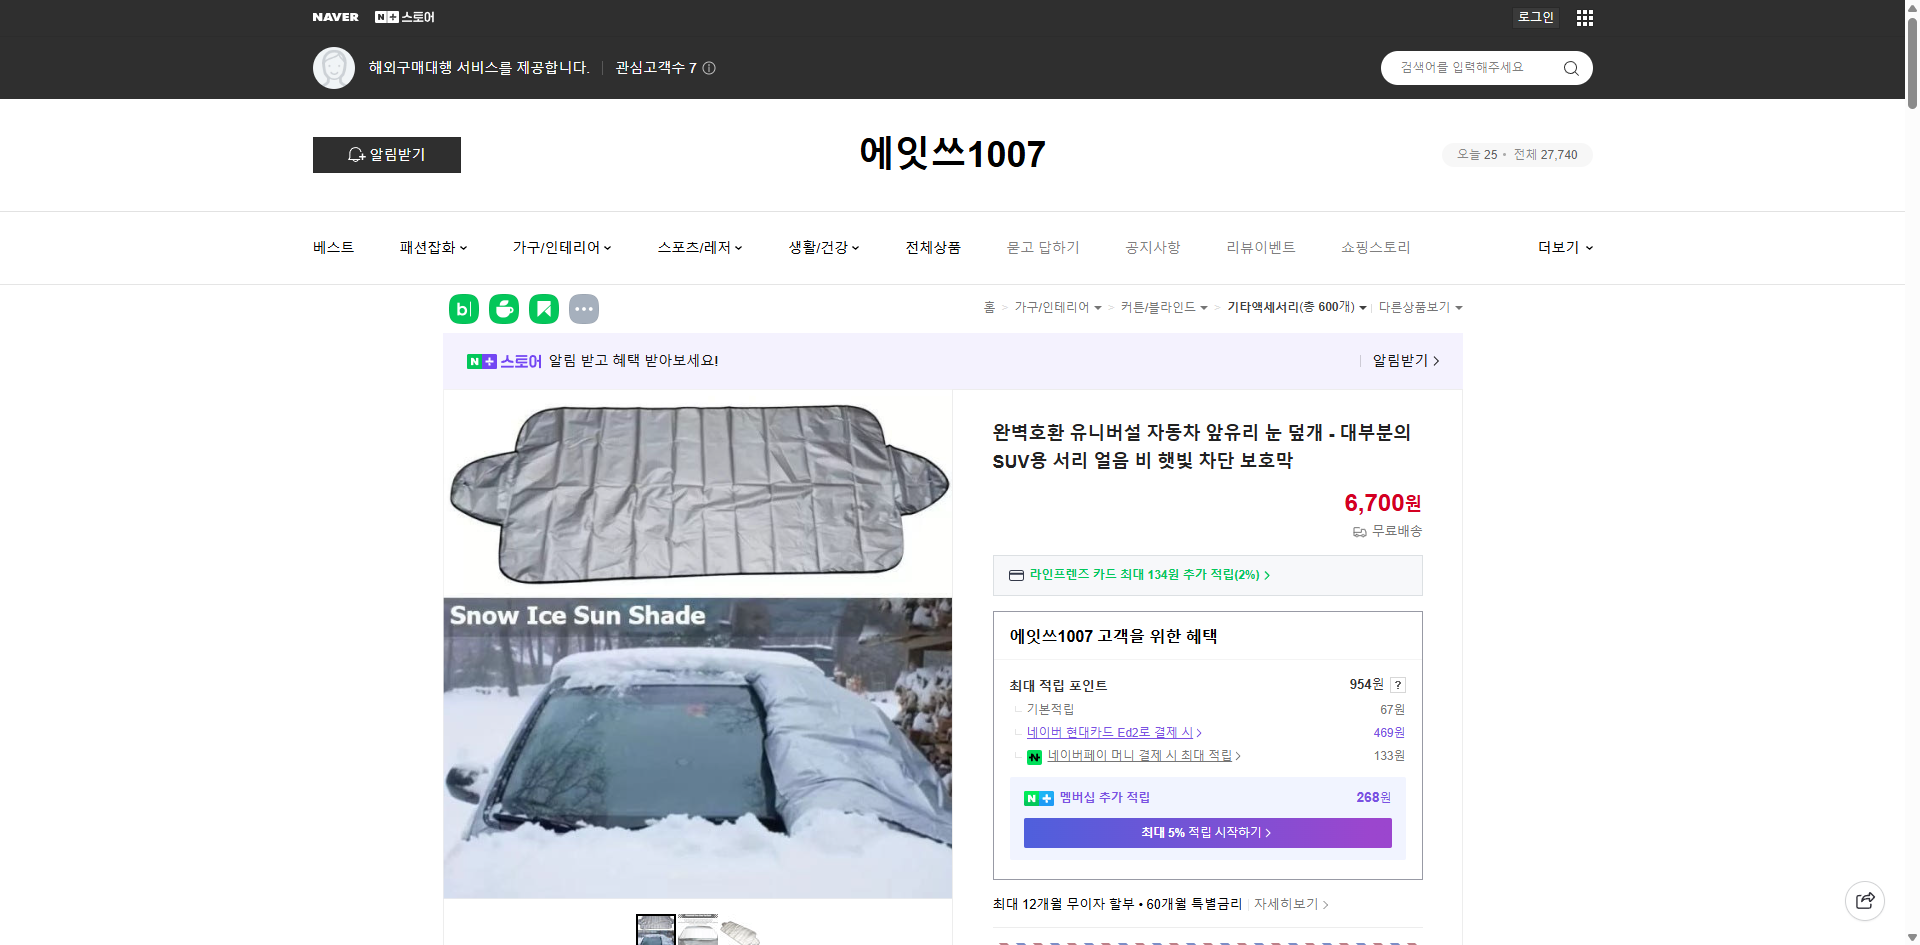Viewport: 1920px width, 945px height.
Task: Click the question mark beside 최대 적립 포인트
Action: click(x=1398, y=685)
